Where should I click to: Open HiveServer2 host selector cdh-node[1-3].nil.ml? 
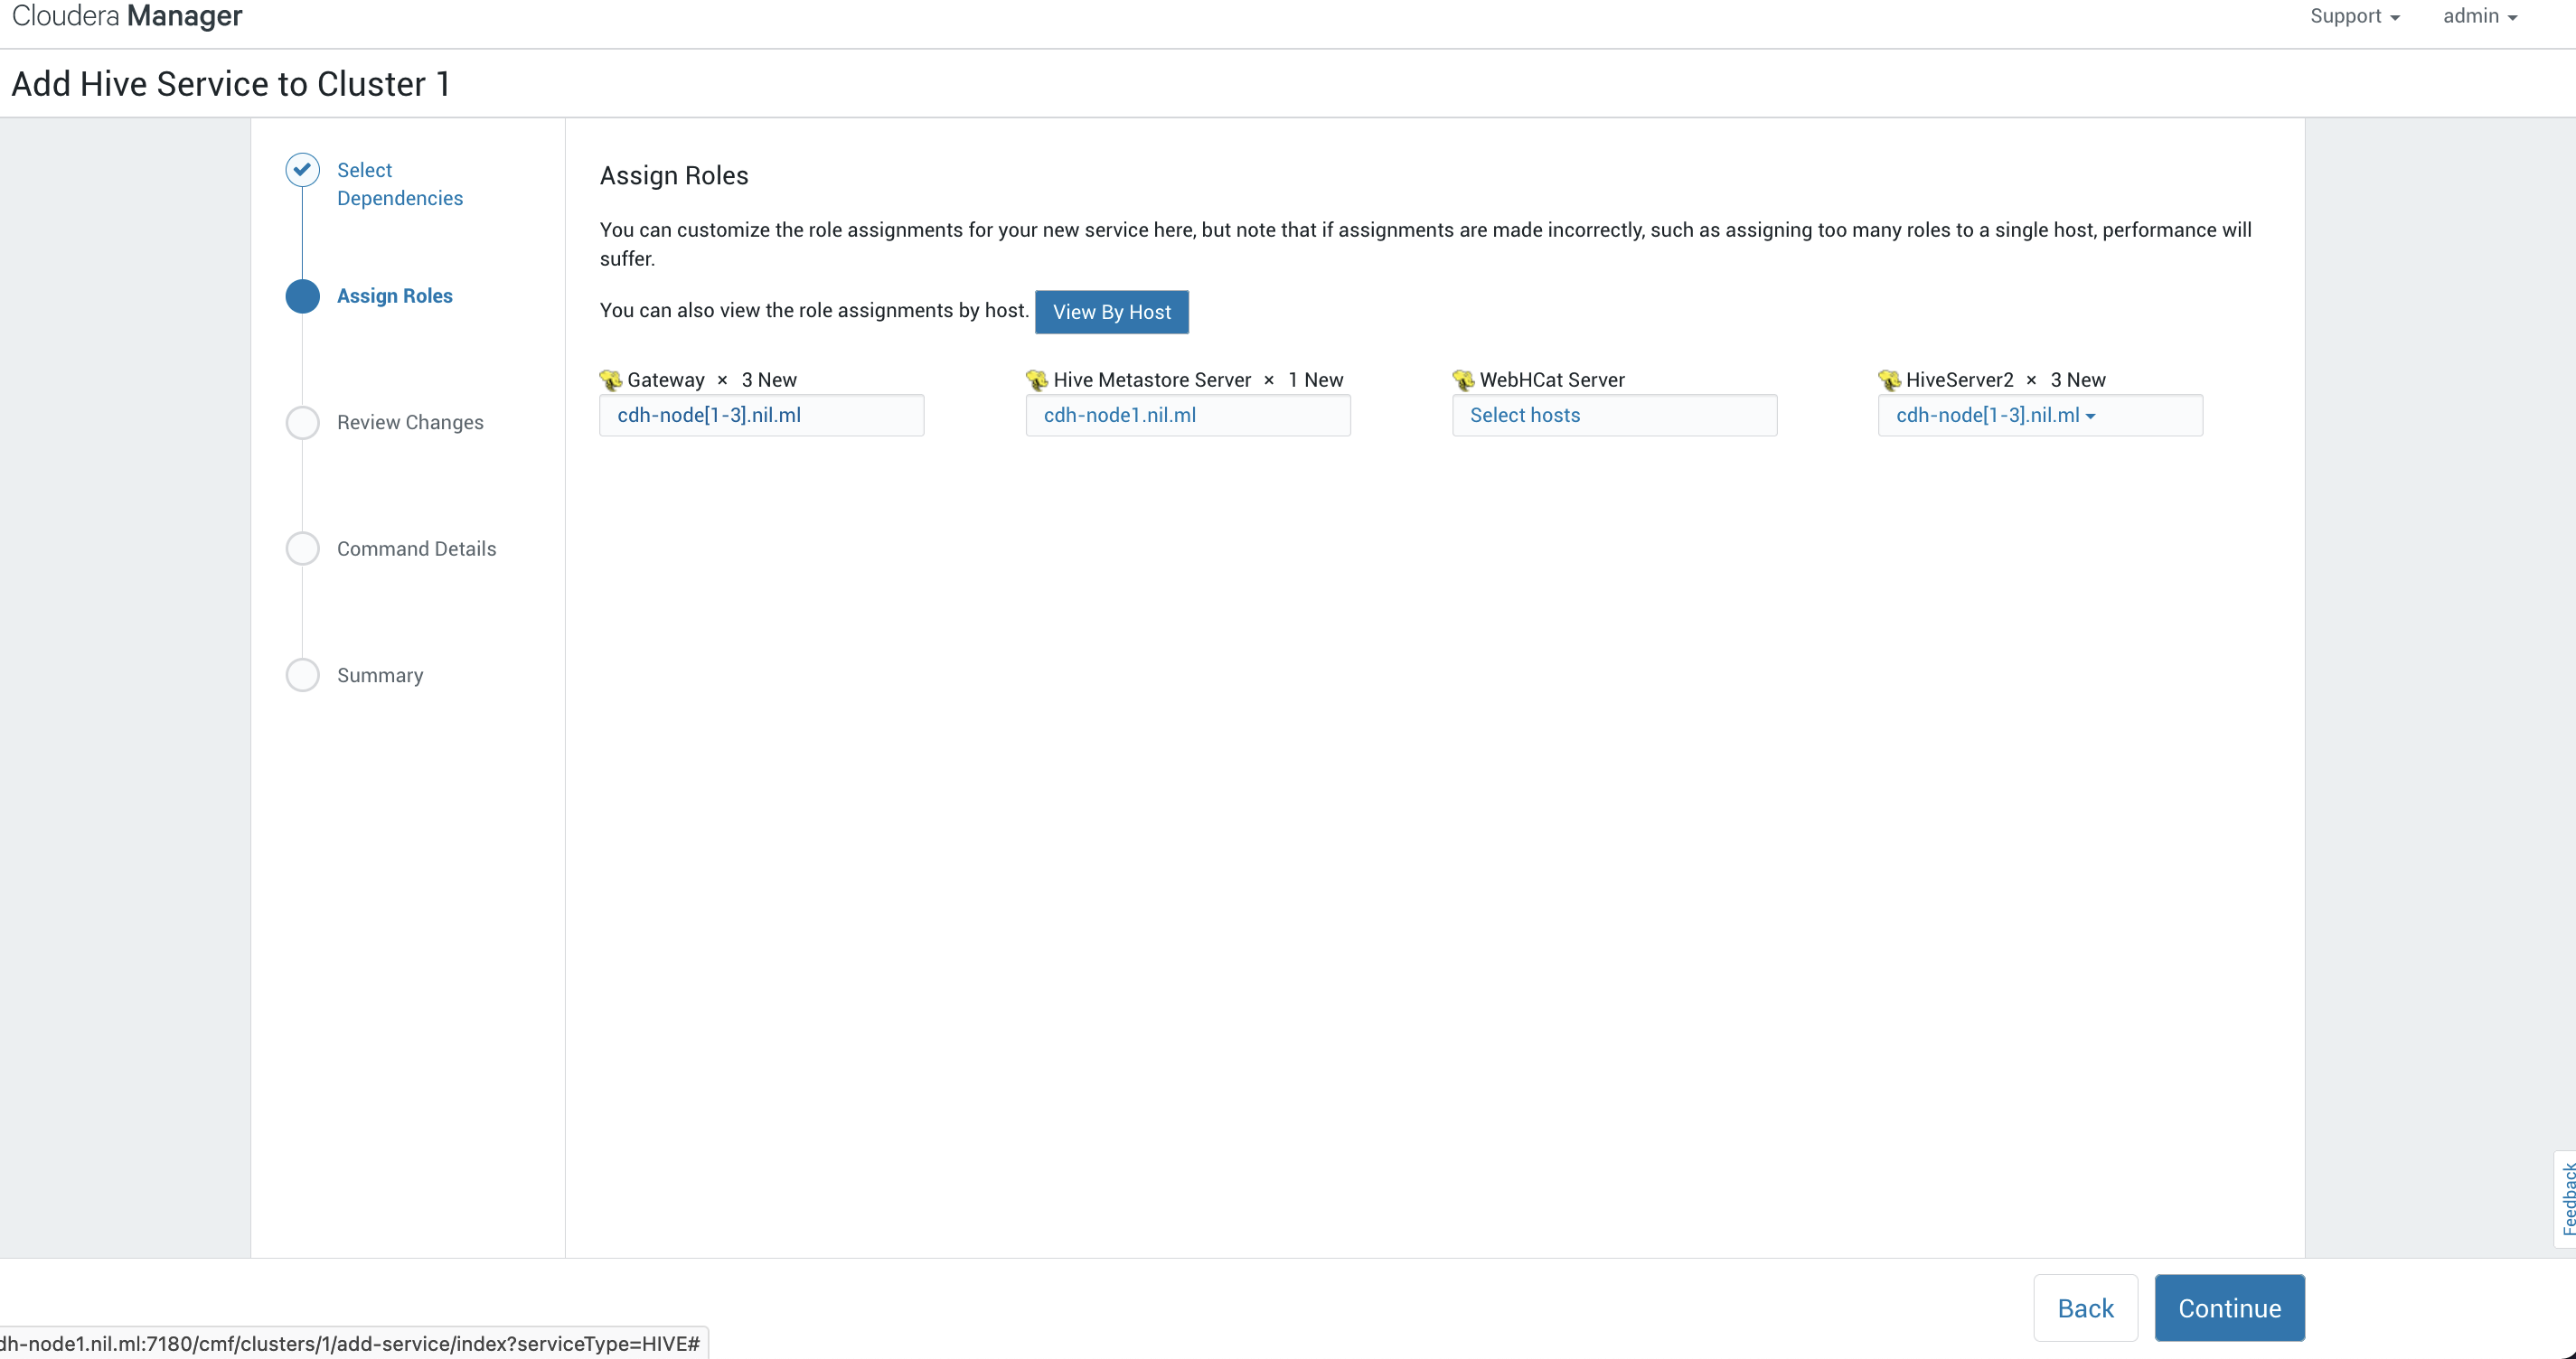pos(2040,415)
